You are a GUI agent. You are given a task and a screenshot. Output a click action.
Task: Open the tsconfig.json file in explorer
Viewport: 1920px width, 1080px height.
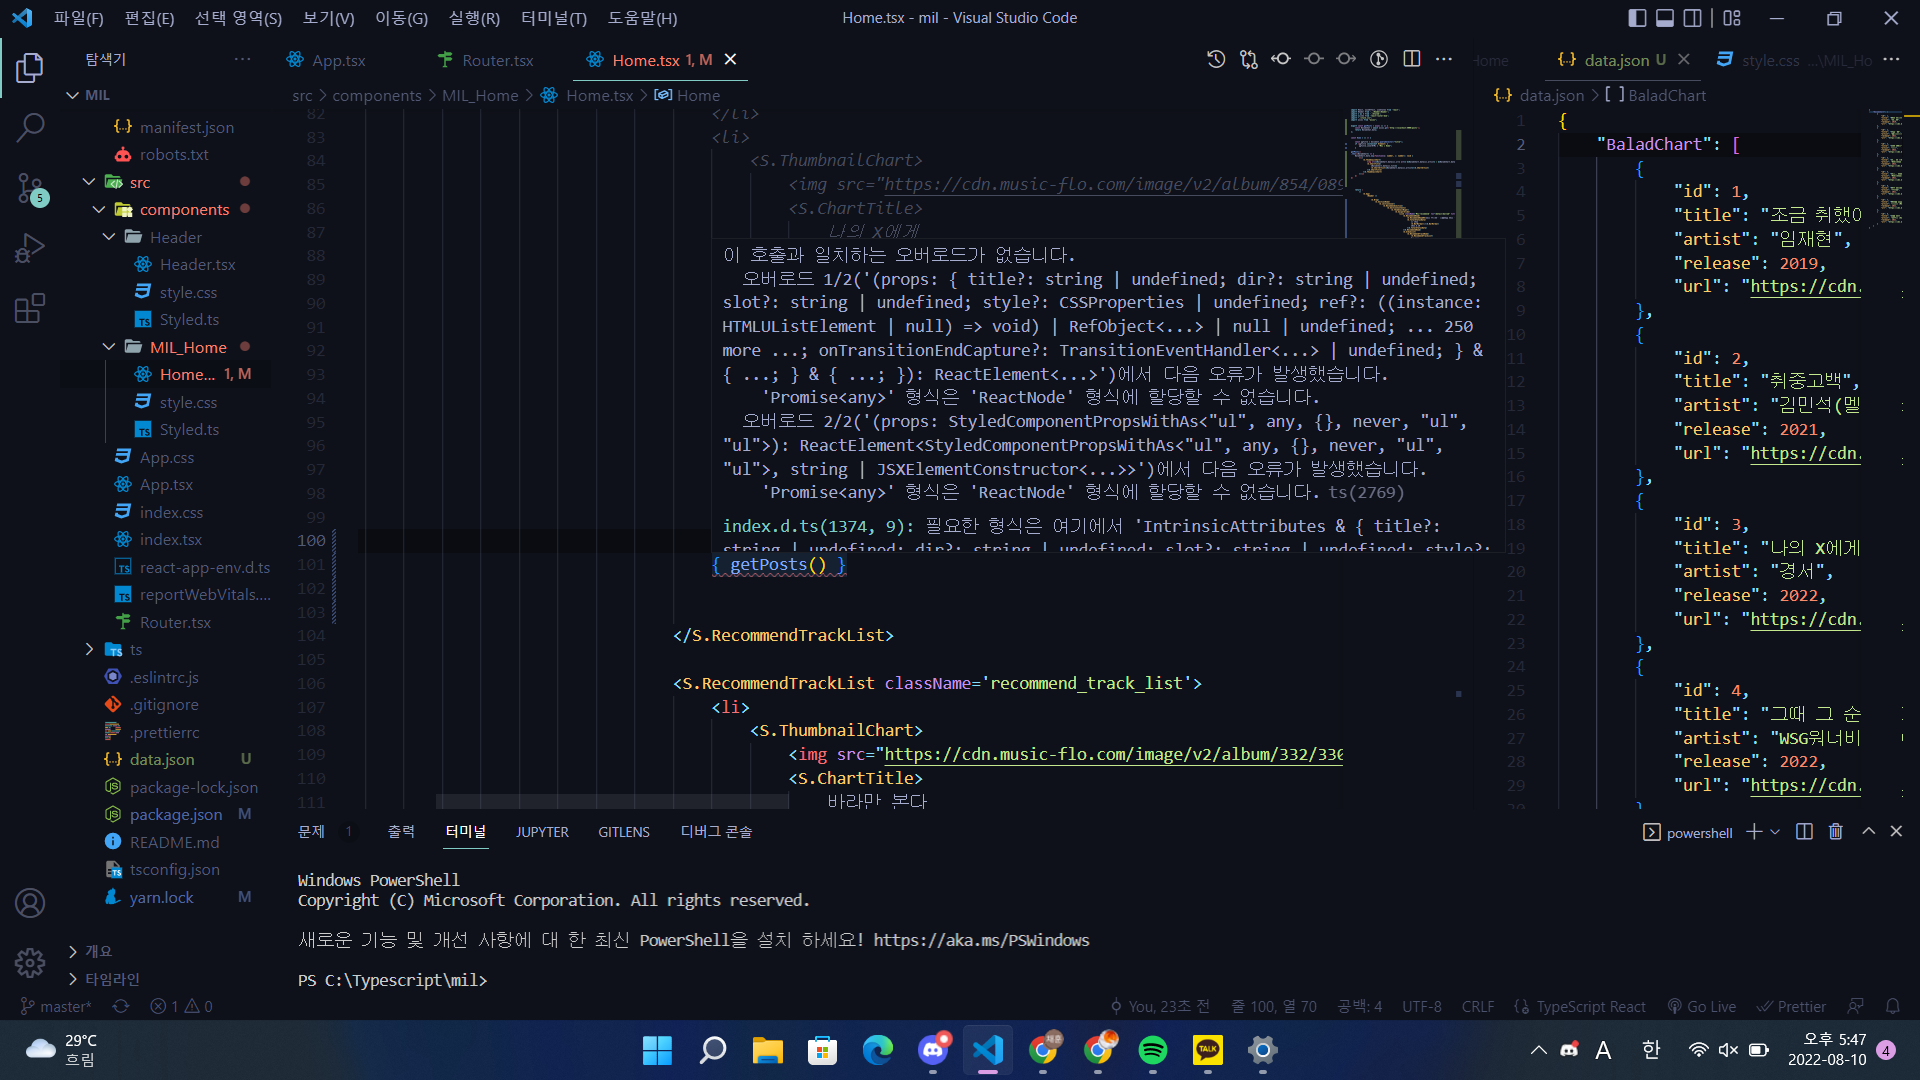pos(174,870)
